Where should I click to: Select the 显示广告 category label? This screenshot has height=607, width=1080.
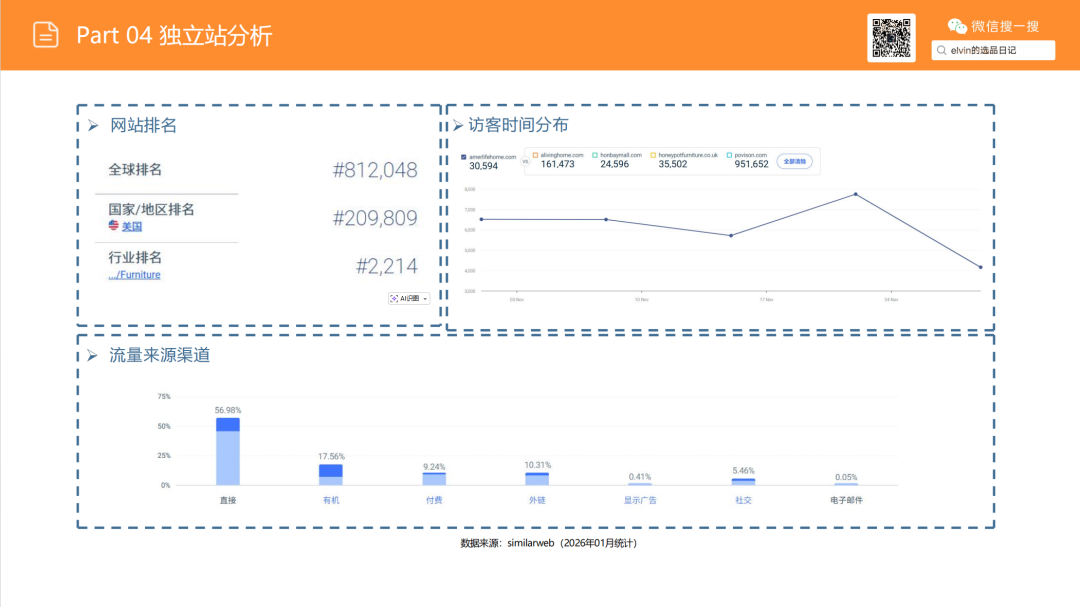click(639, 498)
